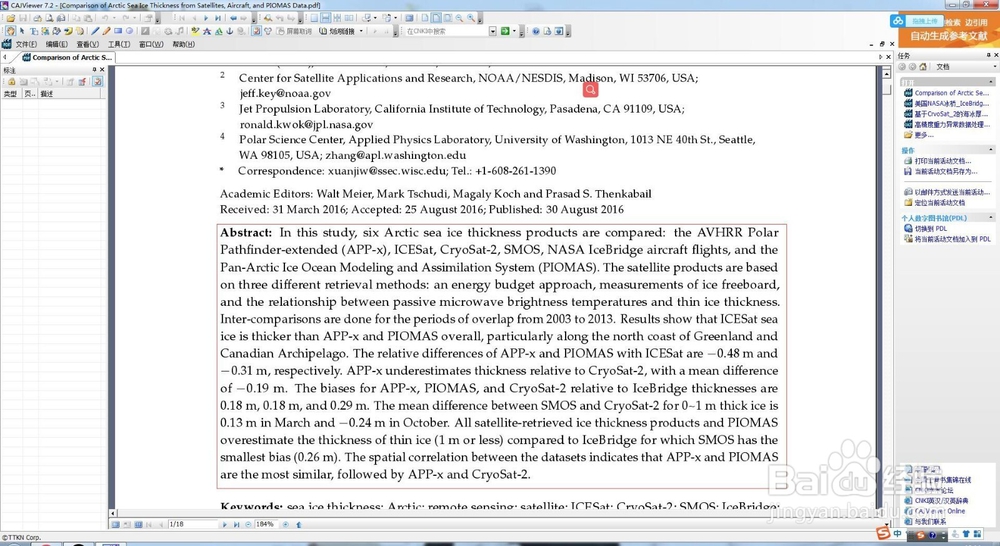
Task: Jump to last page in top toolbar
Action: (x=218, y=18)
